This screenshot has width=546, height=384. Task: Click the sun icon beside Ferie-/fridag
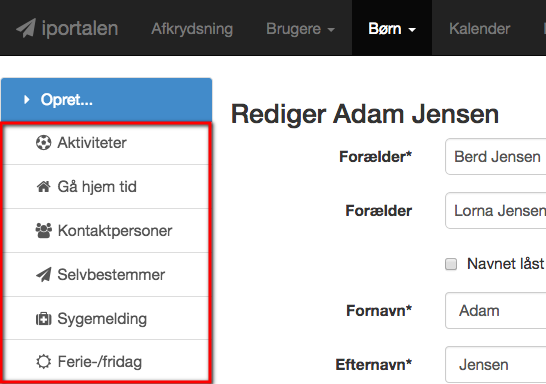(44, 362)
